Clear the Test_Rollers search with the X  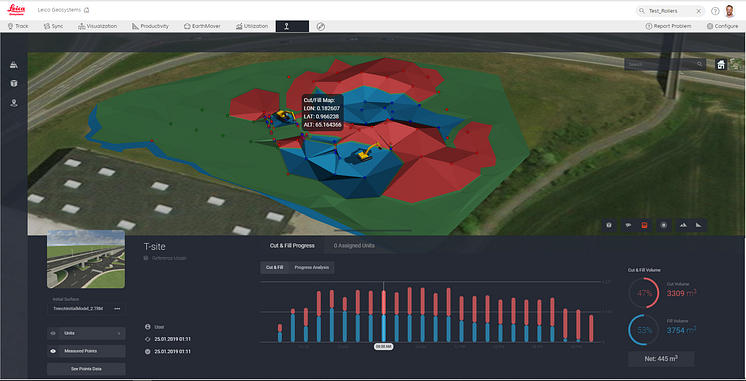tap(698, 10)
